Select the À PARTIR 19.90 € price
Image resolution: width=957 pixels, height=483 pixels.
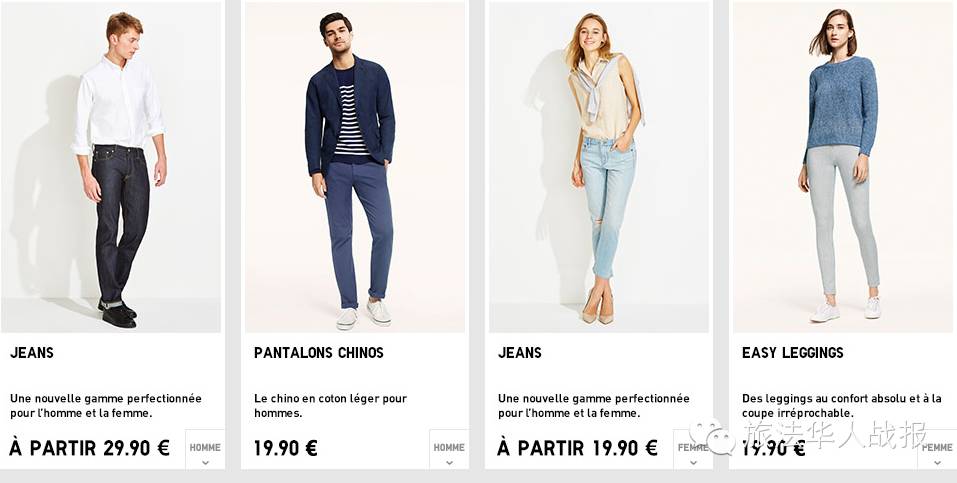(x=577, y=448)
